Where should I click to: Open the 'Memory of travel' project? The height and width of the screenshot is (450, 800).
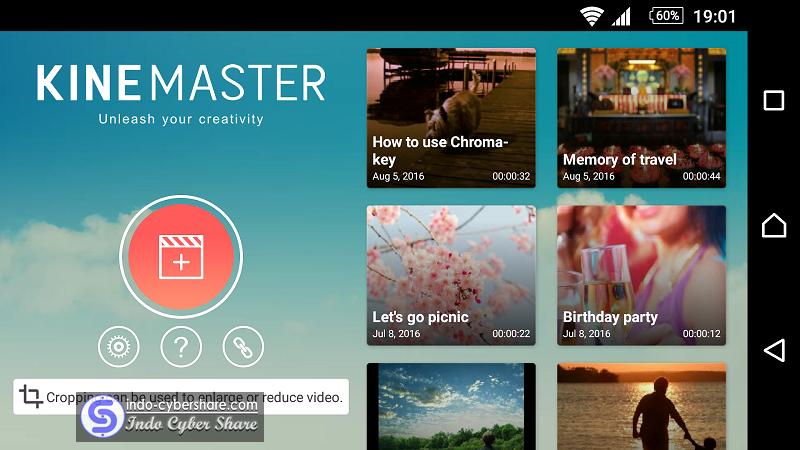tap(641, 118)
